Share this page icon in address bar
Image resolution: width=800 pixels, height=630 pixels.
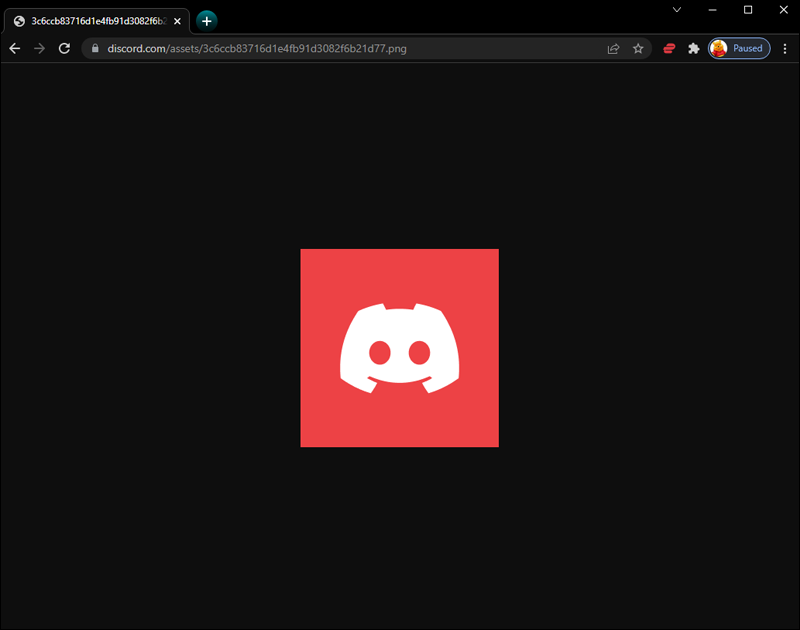(613, 48)
